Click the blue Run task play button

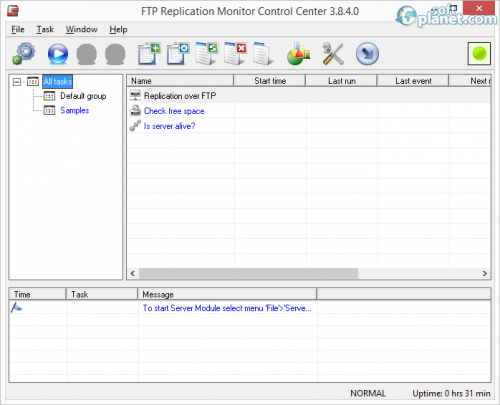point(58,54)
